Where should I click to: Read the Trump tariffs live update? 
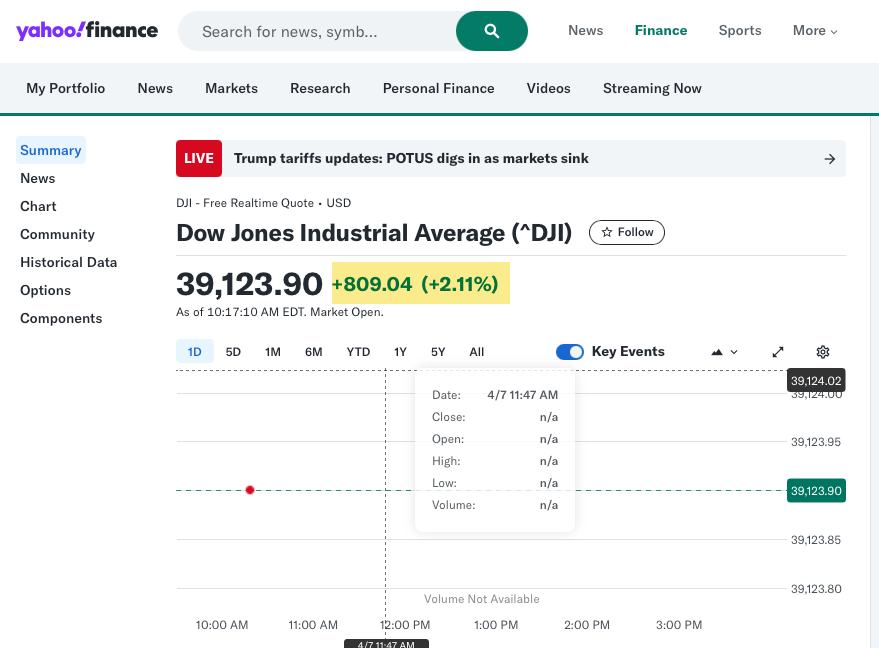point(411,159)
